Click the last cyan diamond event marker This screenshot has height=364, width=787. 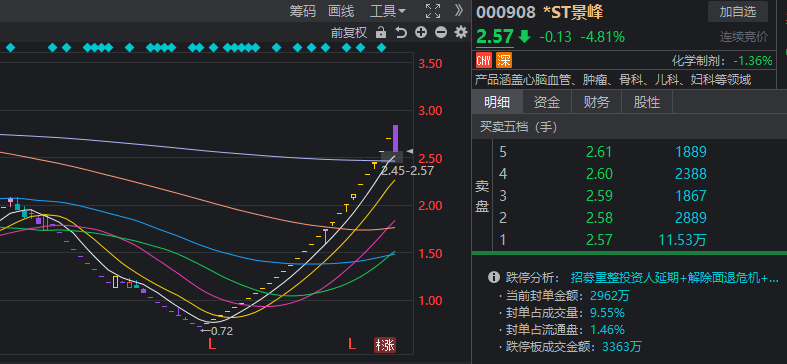[381, 48]
